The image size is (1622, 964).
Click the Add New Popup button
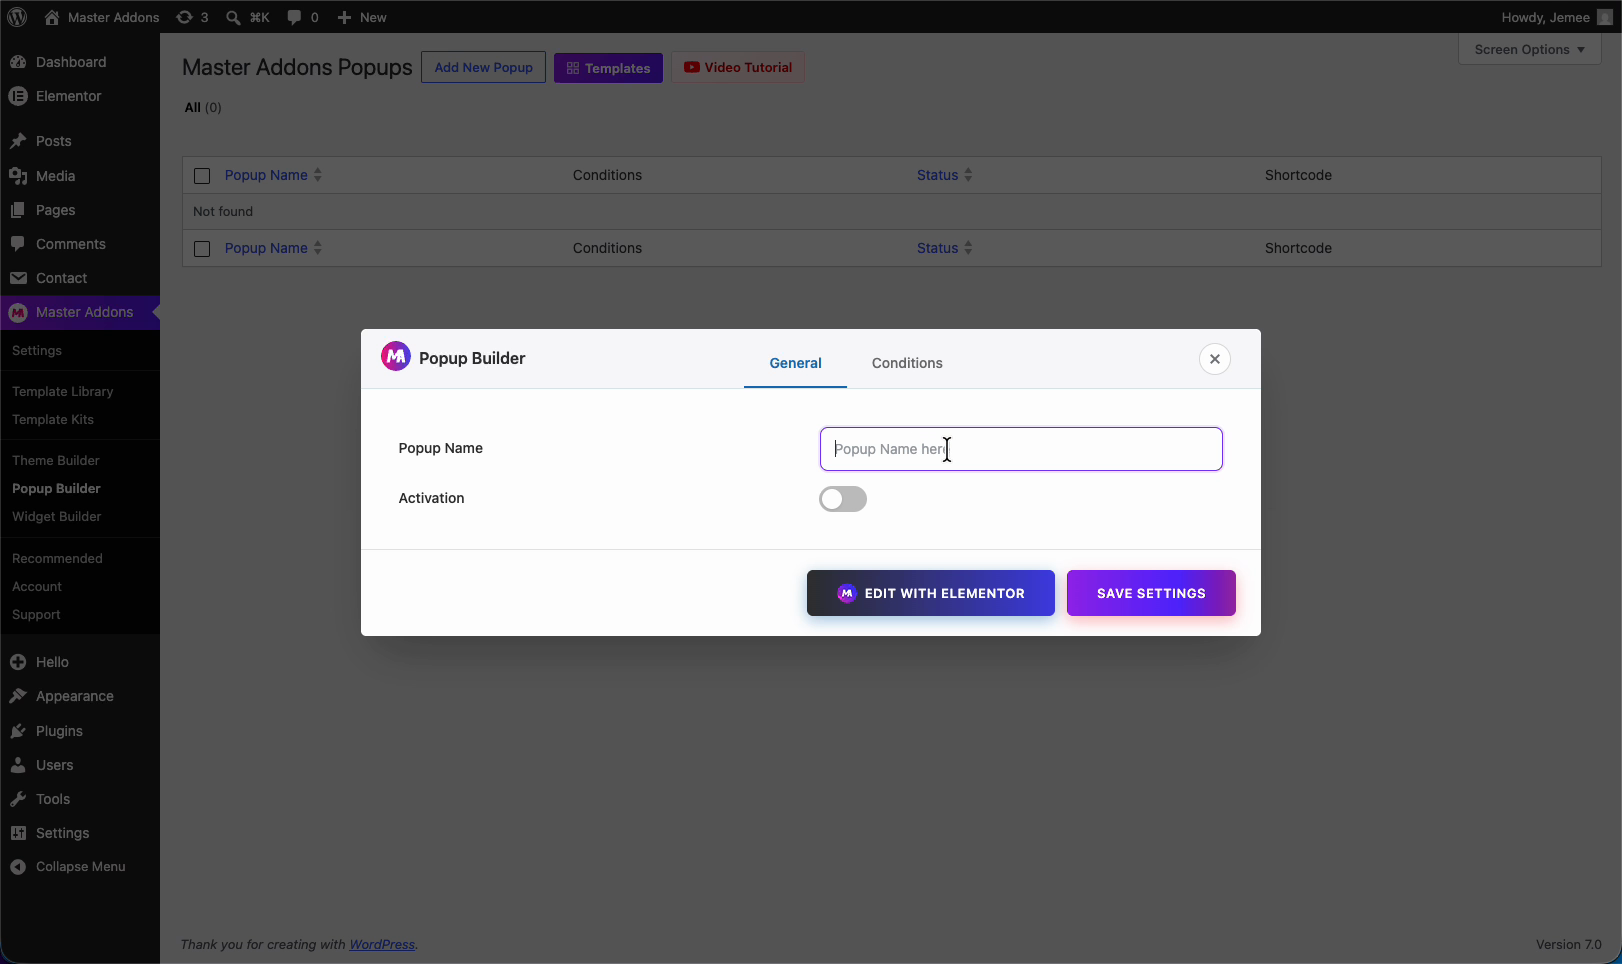(x=483, y=67)
